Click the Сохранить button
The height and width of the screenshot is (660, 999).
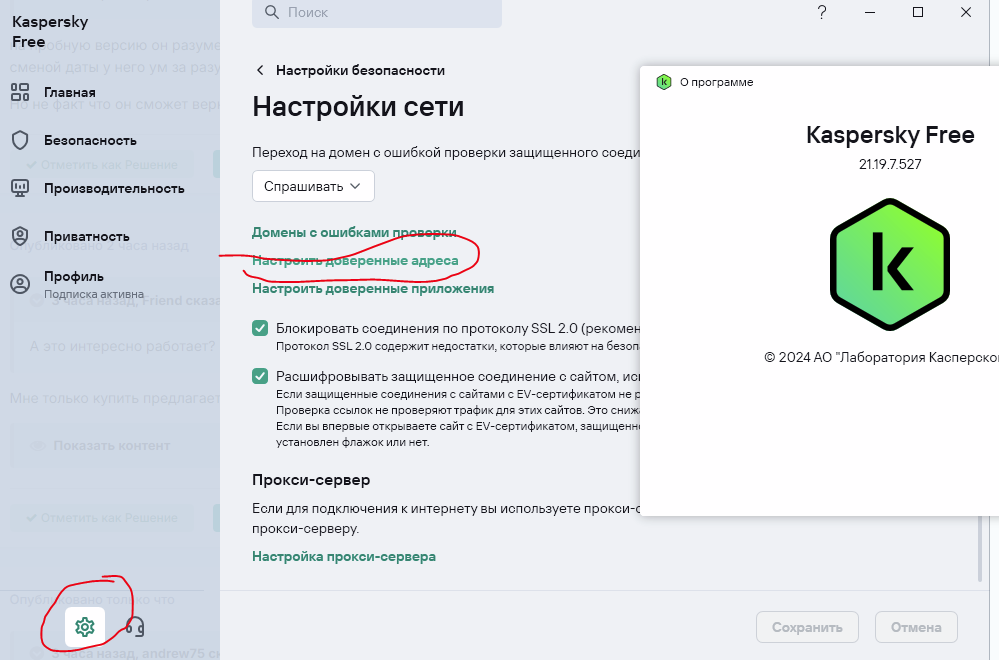[x=807, y=627]
